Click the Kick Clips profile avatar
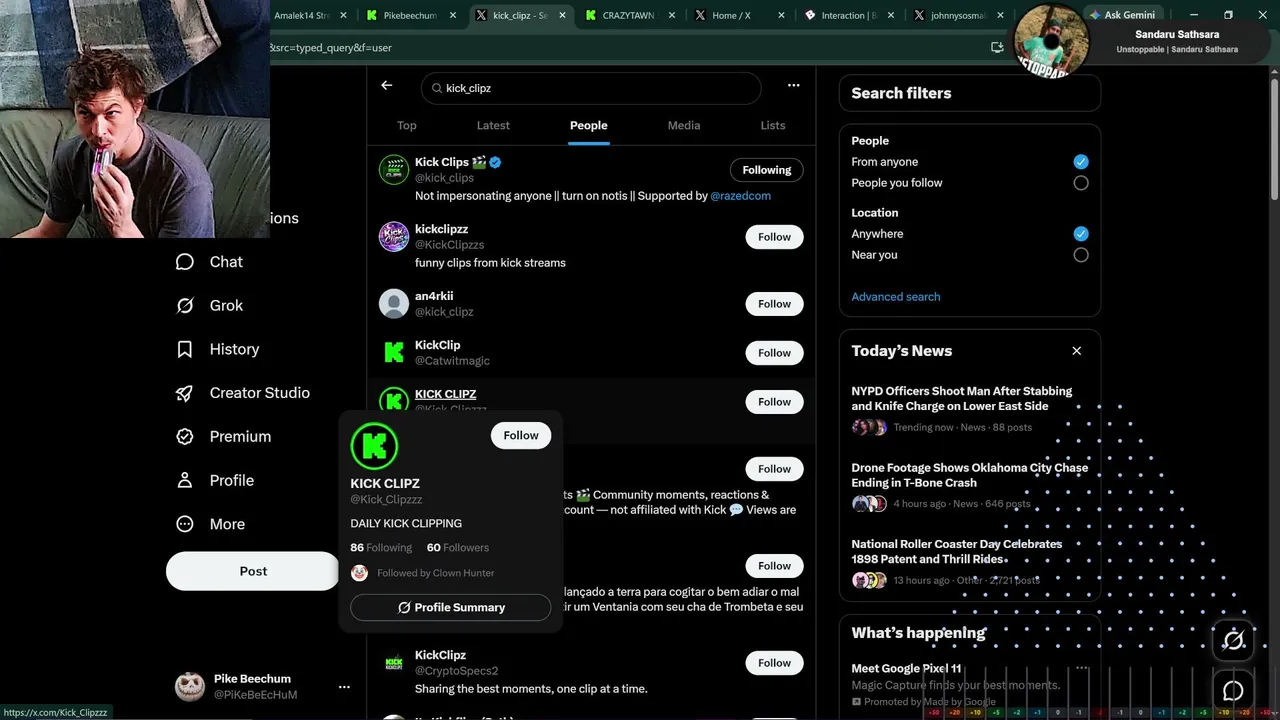 [394, 170]
